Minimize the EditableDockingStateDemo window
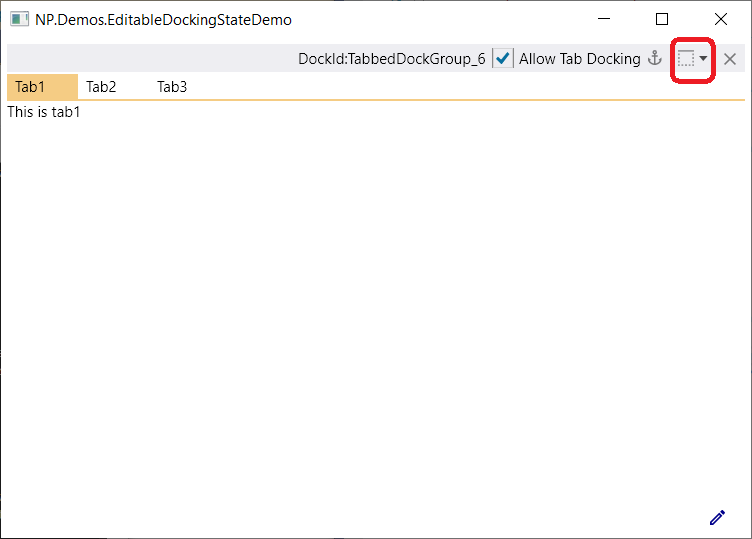This screenshot has height=539, width=752. (604, 19)
